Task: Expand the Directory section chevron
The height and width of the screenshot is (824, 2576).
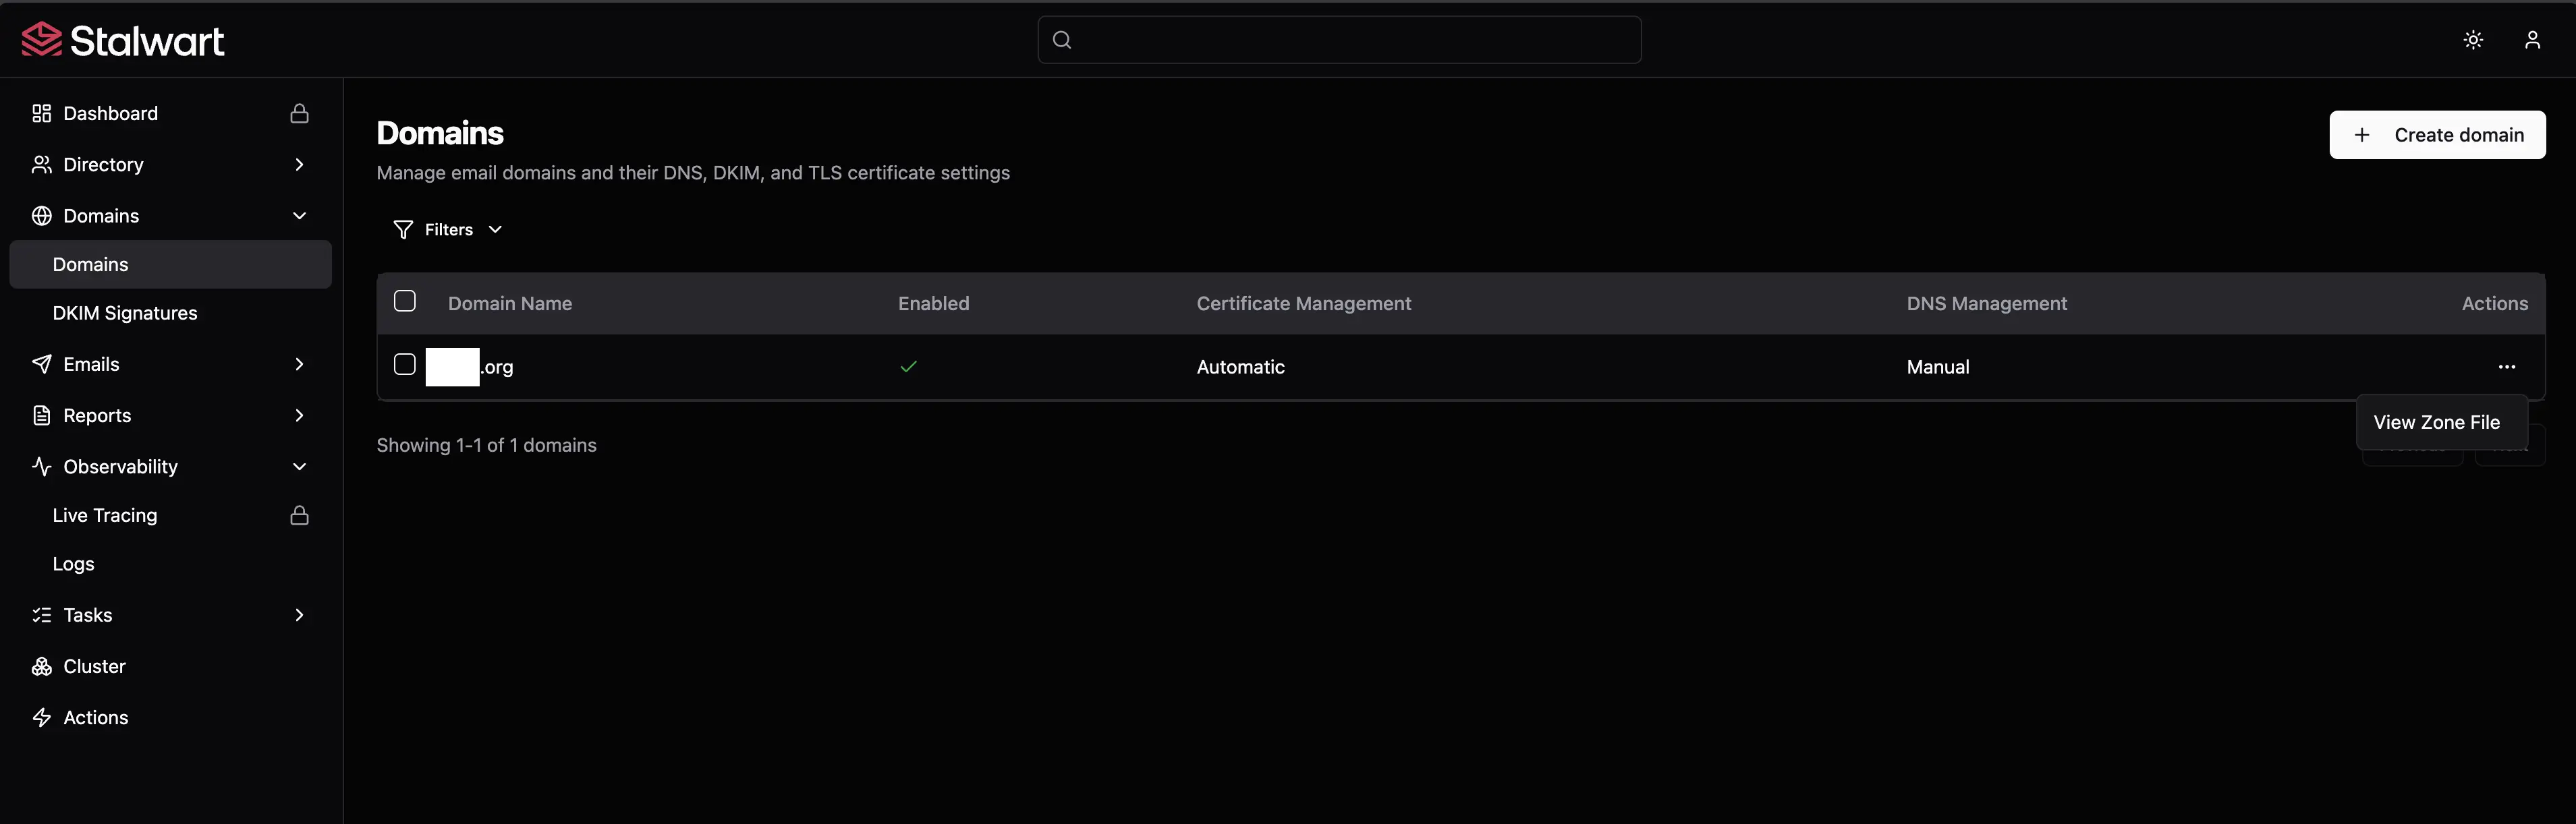Action: tap(299, 164)
